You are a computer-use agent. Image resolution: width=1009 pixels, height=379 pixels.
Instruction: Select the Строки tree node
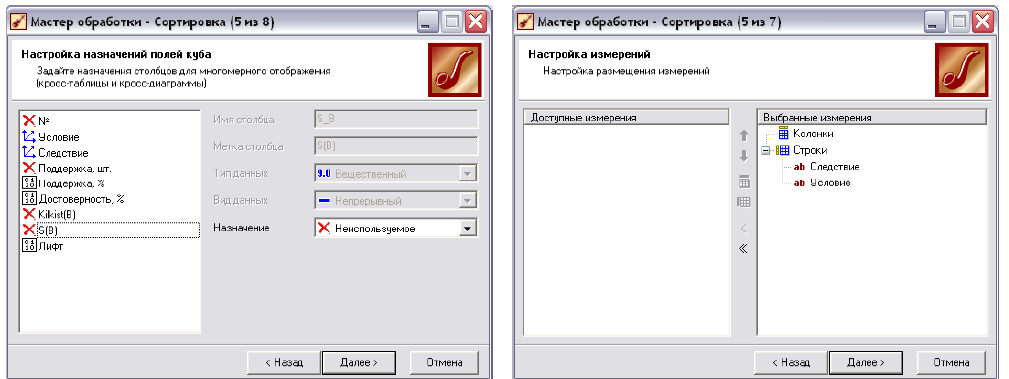point(810,150)
